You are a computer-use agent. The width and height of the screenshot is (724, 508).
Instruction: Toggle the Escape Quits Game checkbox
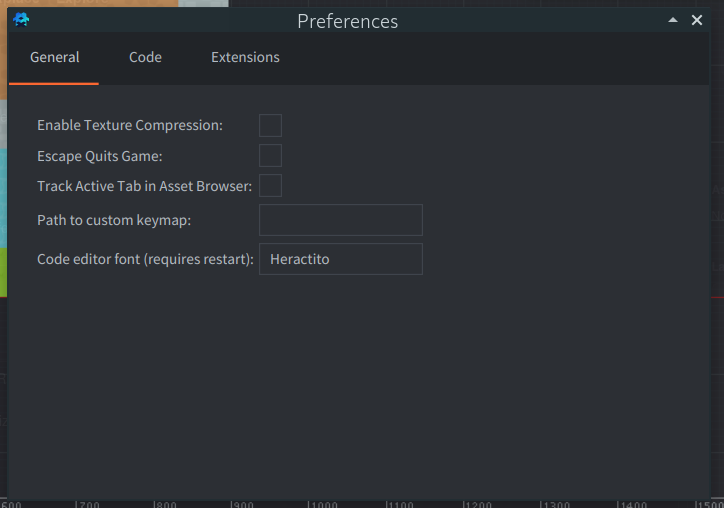tap(271, 156)
